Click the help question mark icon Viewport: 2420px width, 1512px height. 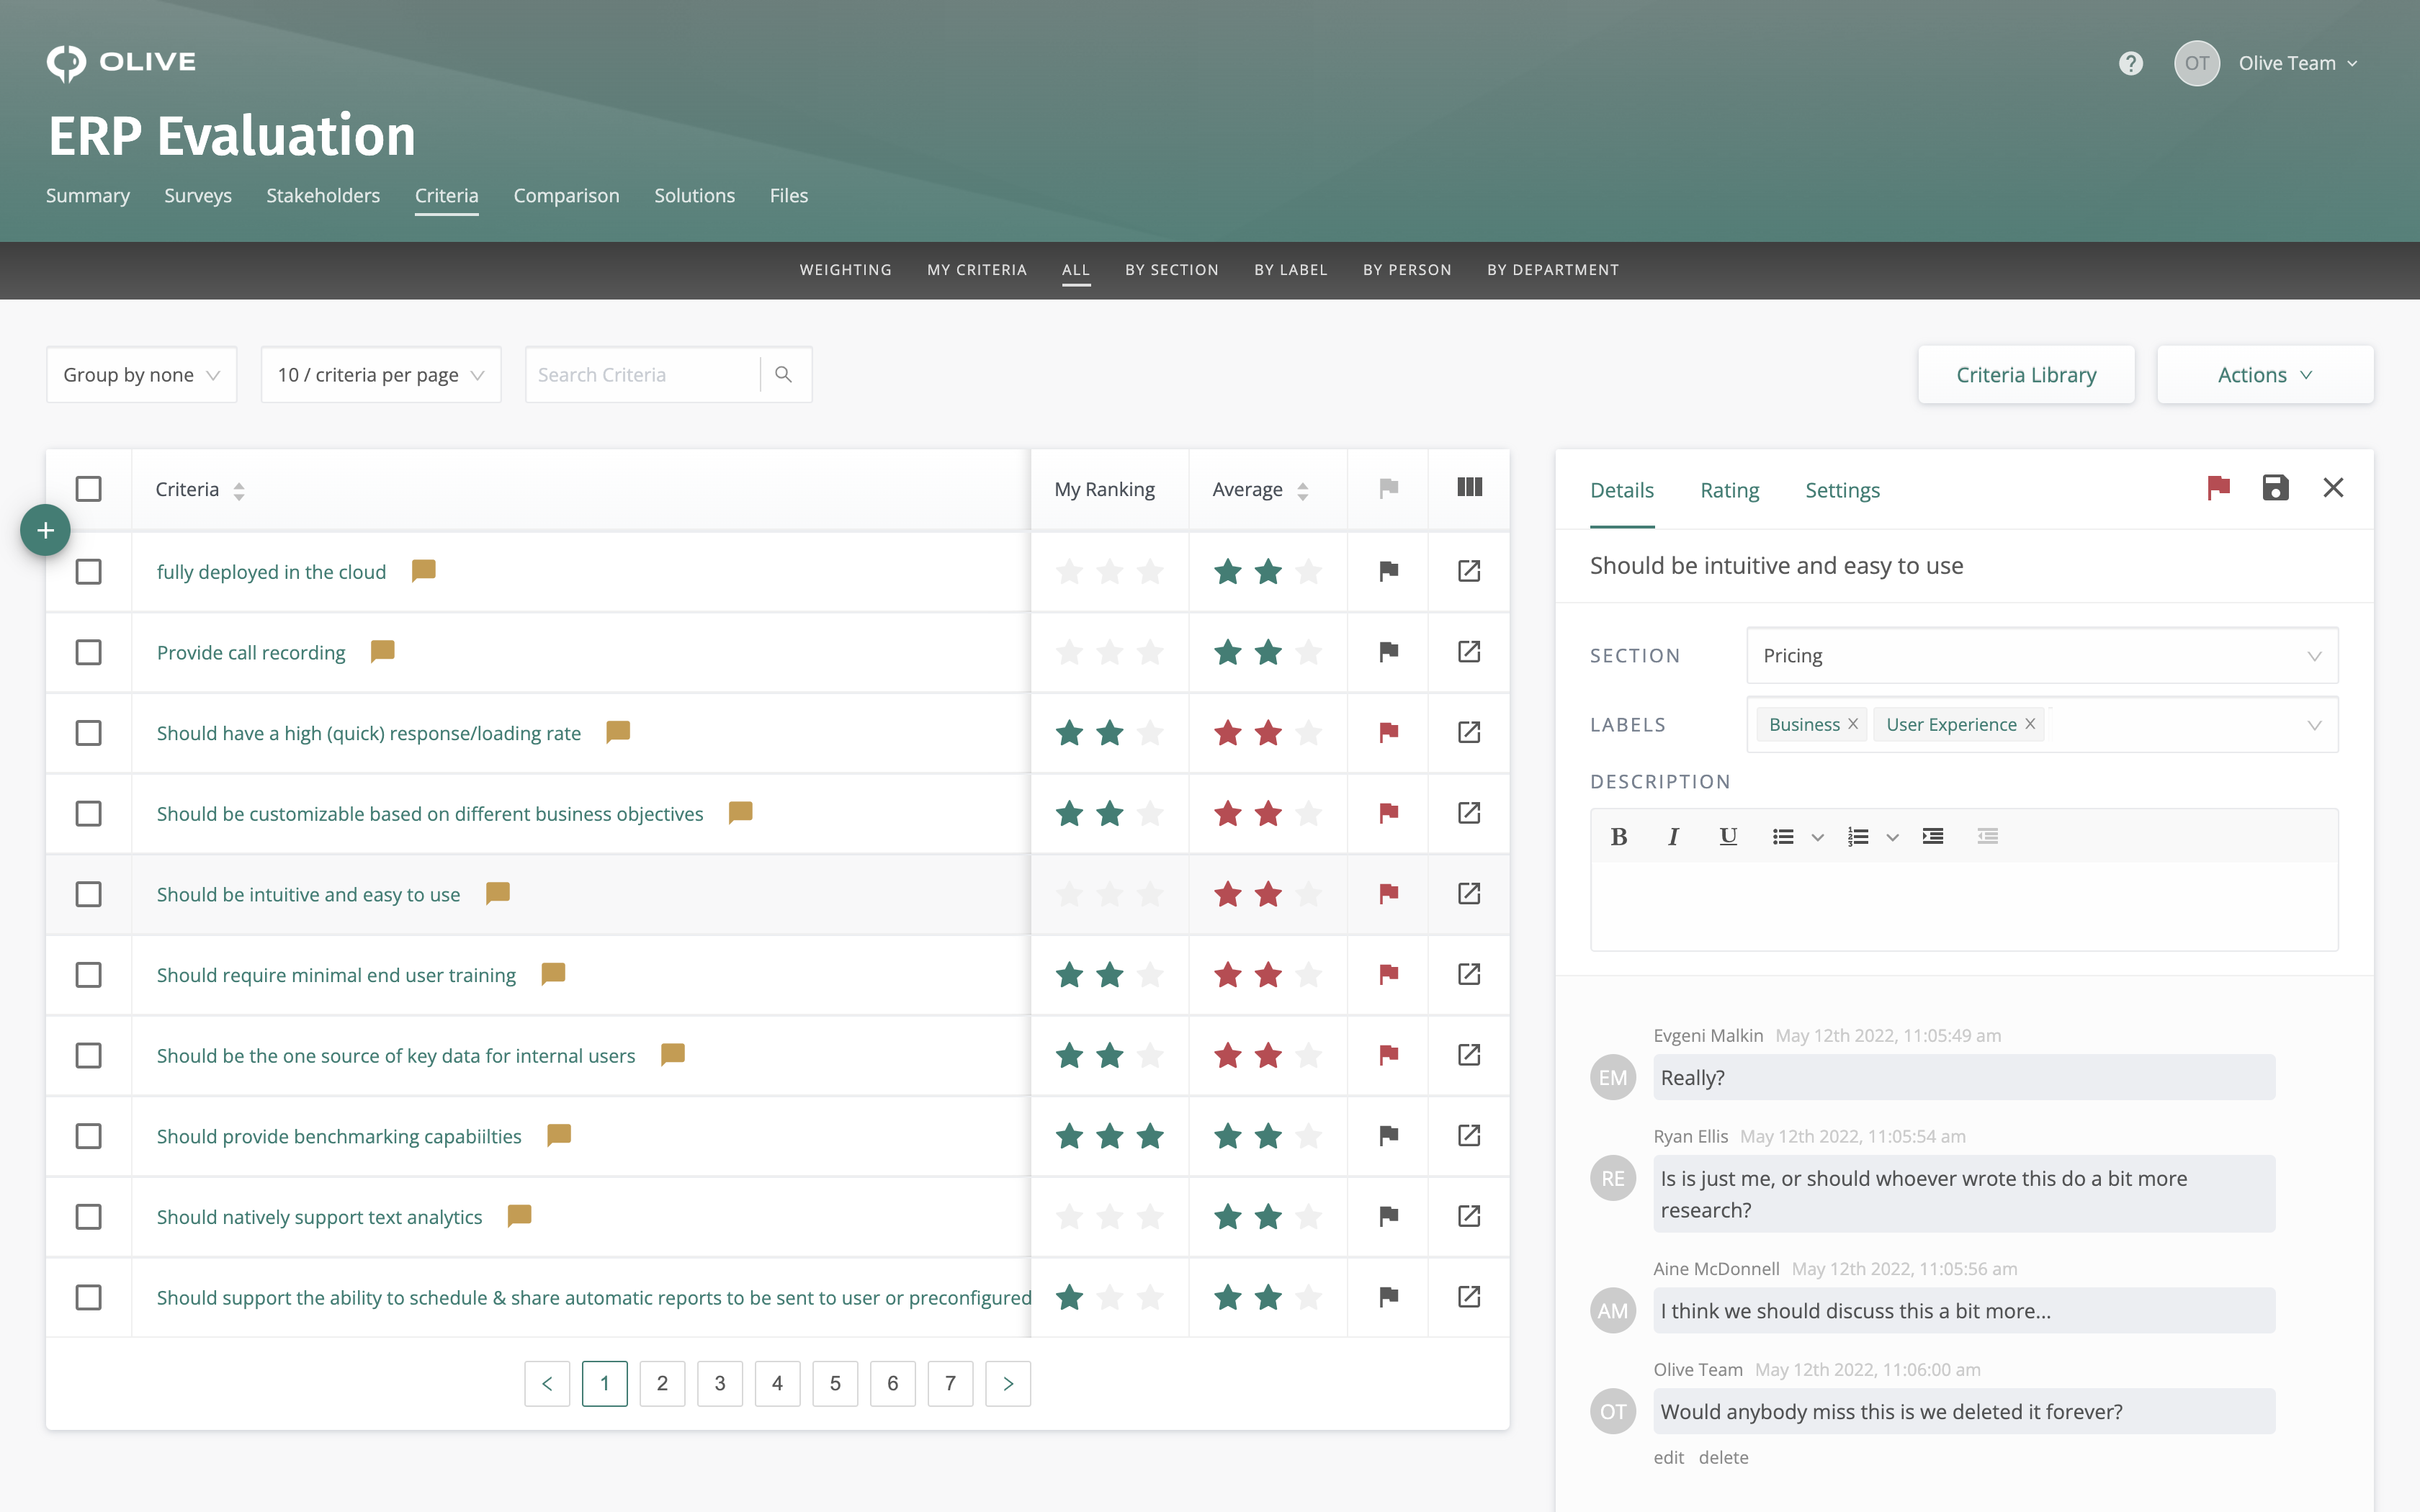point(2132,63)
